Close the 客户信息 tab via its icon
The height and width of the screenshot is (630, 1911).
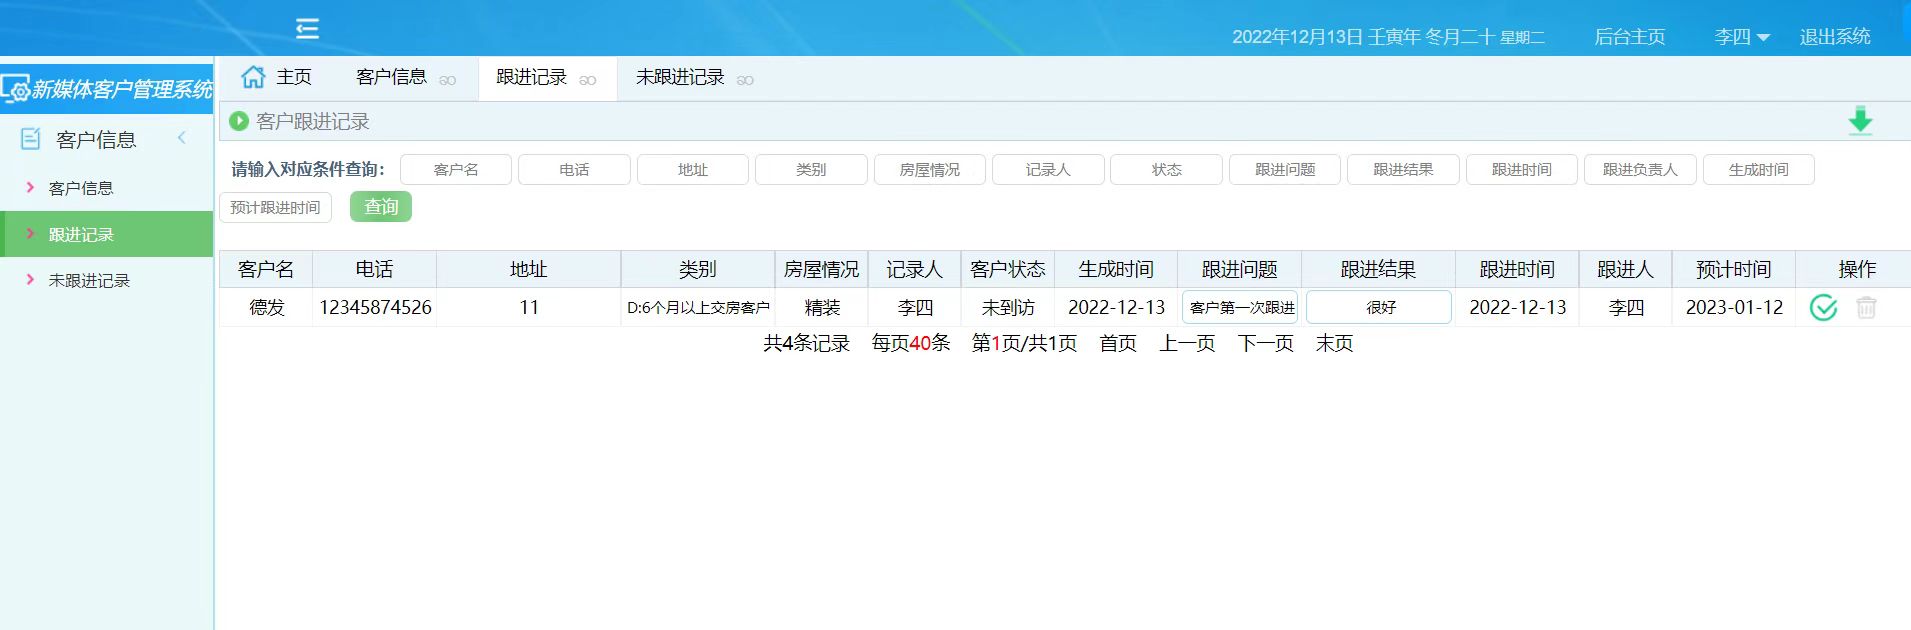[448, 80]
